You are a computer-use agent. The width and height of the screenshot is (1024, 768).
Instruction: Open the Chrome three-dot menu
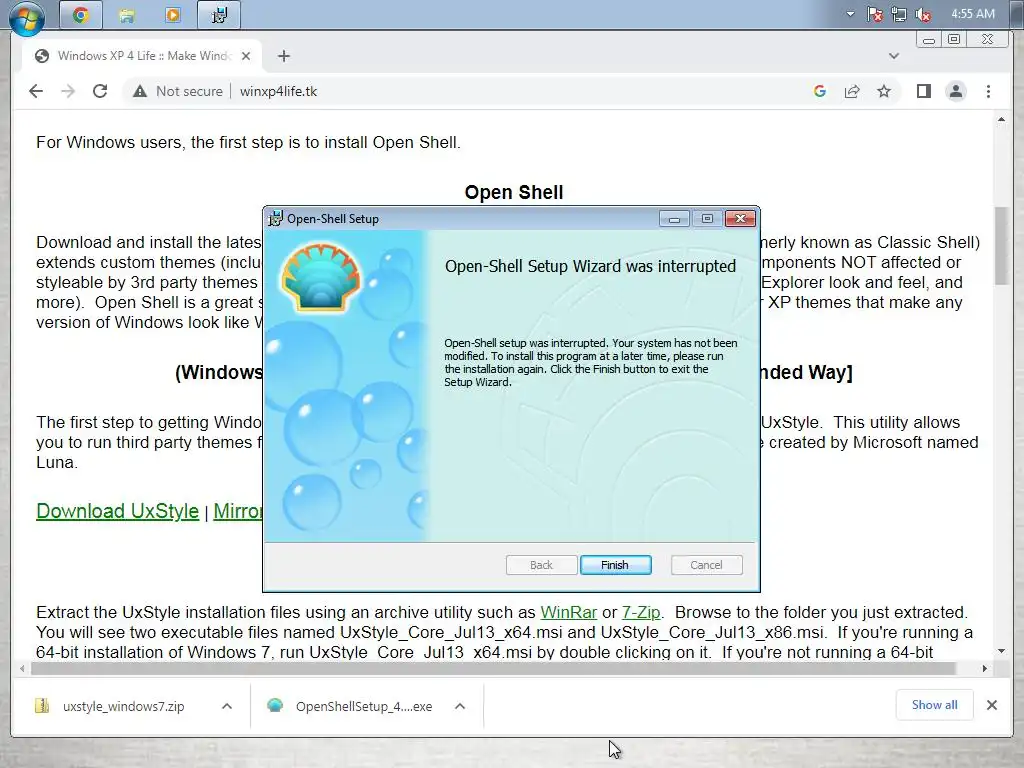coord(988,91)
